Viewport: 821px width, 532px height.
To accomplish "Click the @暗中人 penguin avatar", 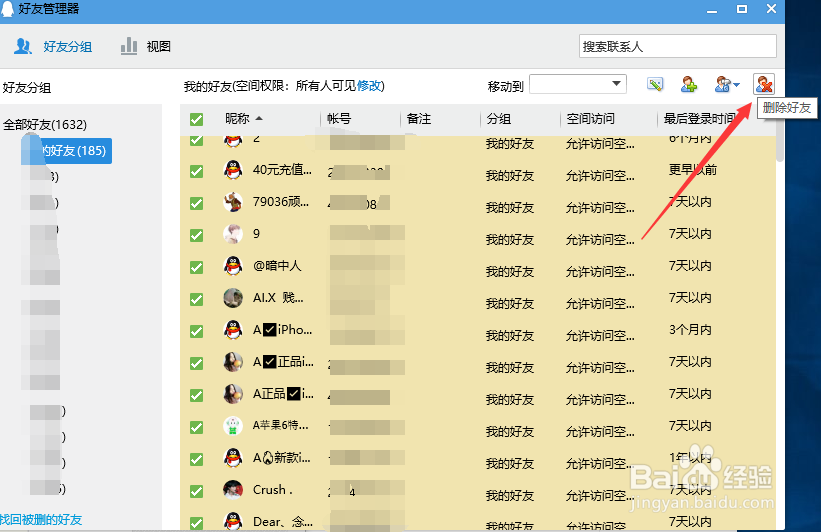I will click(232, 266).
